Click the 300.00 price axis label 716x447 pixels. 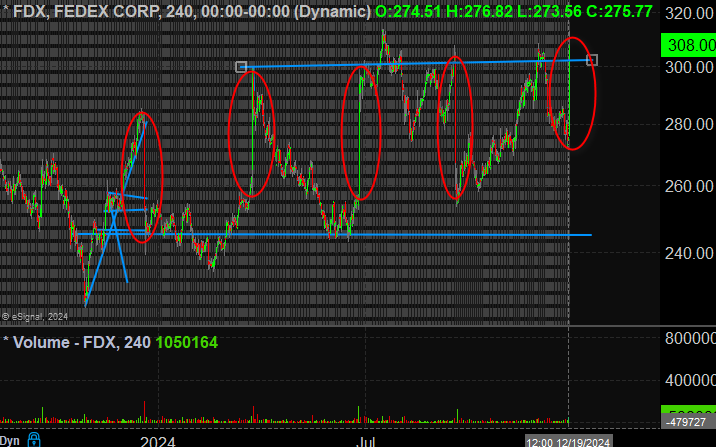tap(690, 68)
